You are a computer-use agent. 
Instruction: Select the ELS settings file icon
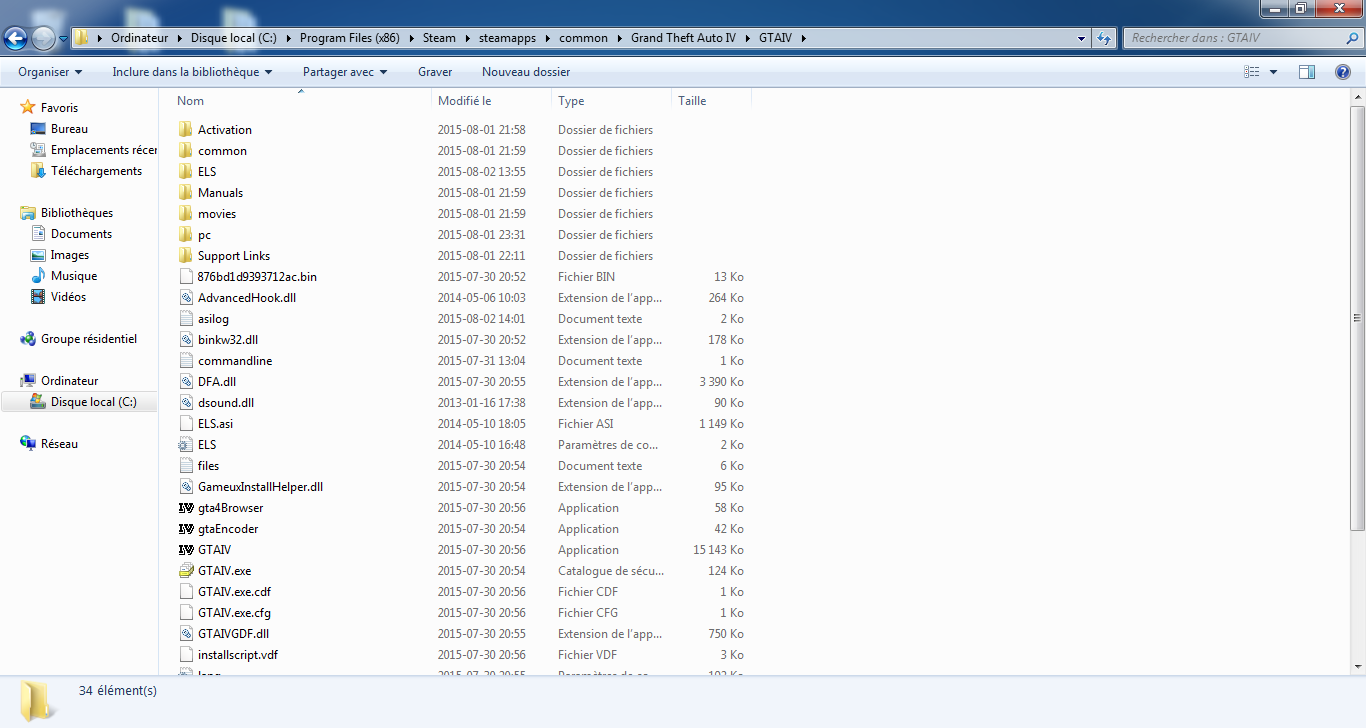[185, 445]
